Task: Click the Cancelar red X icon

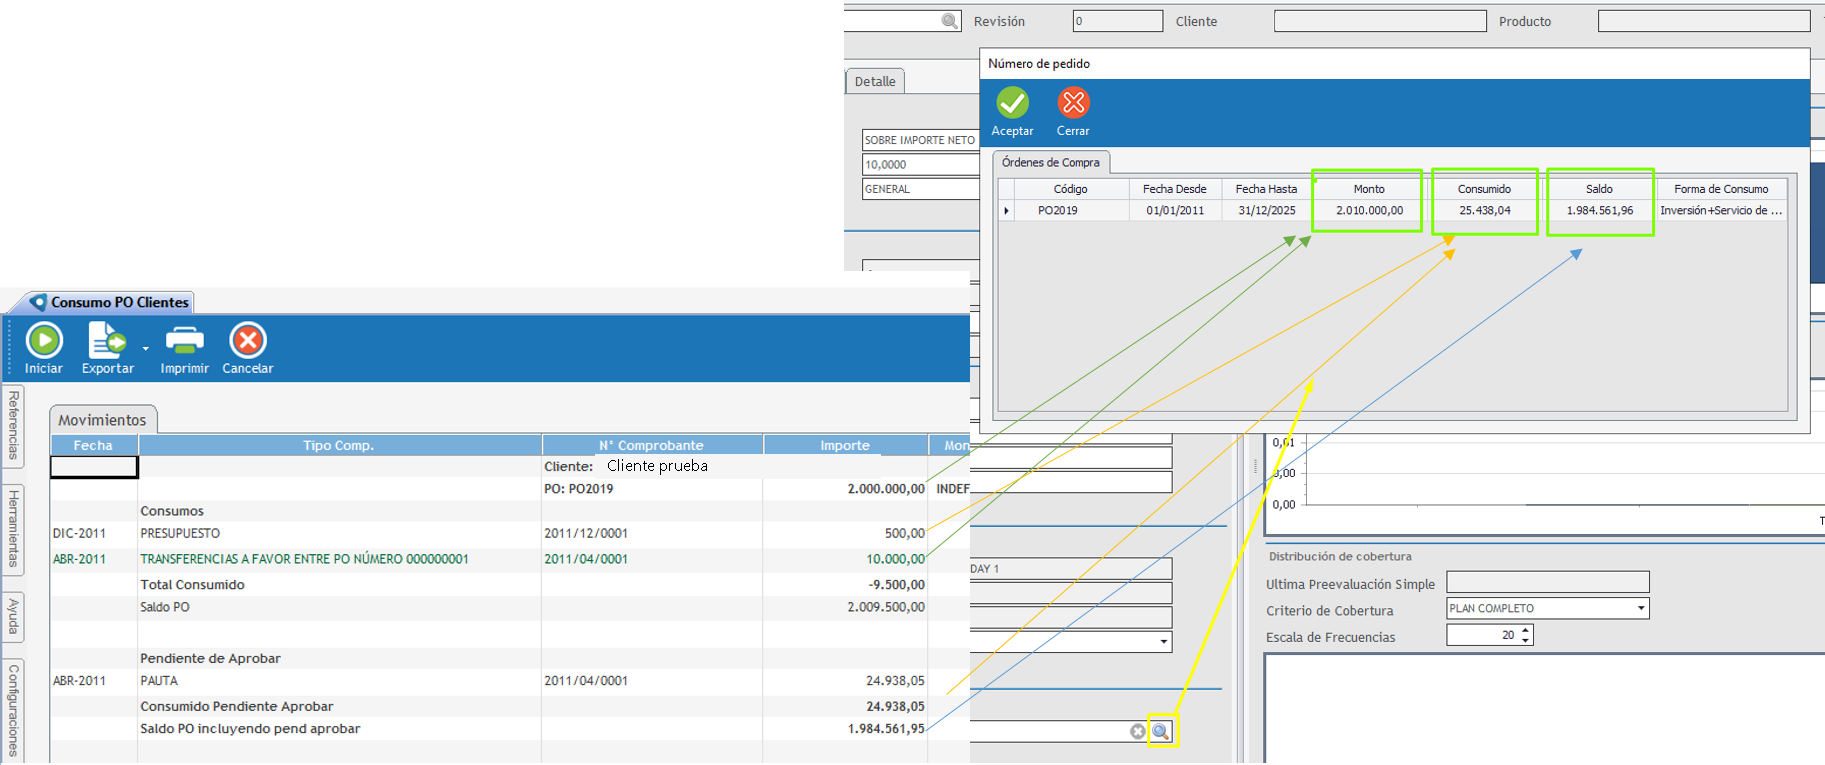Action: coord(247,341)
